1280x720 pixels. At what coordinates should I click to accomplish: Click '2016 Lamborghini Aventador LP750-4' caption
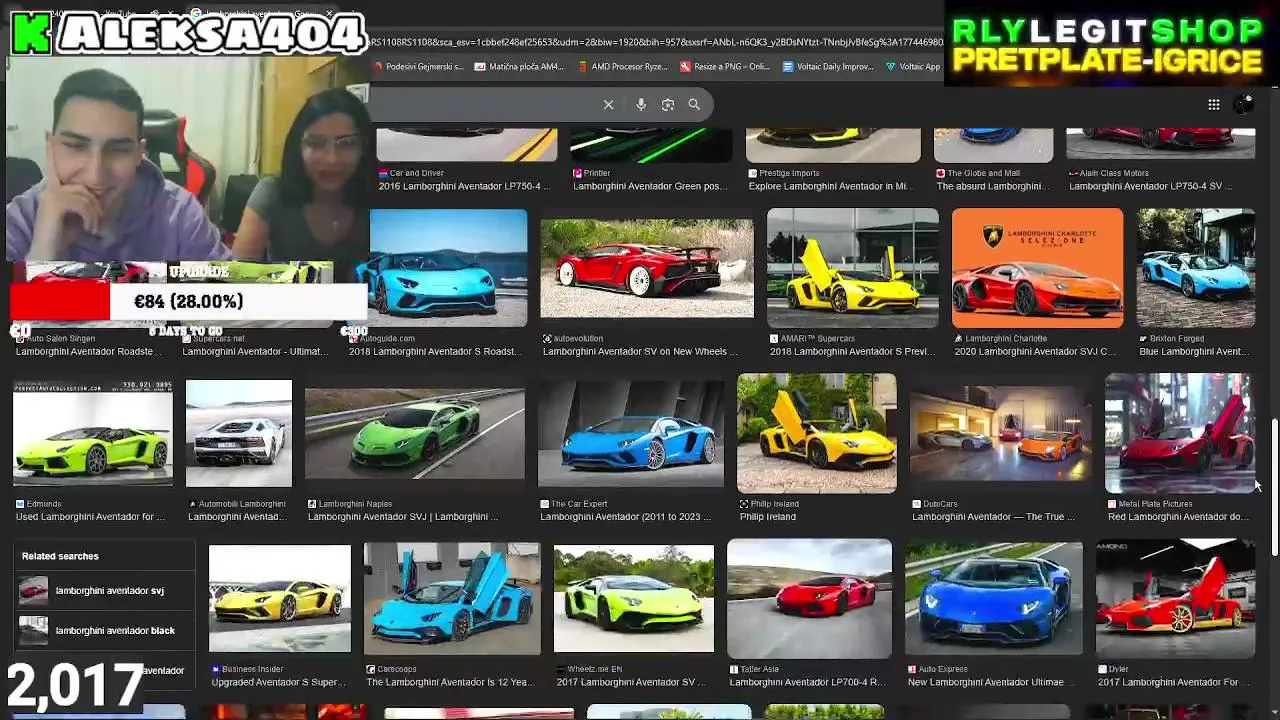tap(464, 186)
